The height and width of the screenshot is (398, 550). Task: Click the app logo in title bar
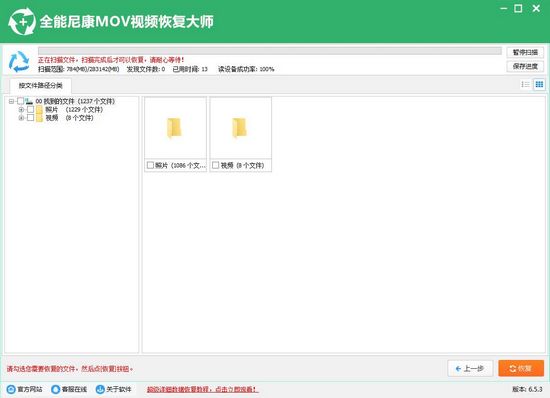pyautogui.click(x=22, y=22)
